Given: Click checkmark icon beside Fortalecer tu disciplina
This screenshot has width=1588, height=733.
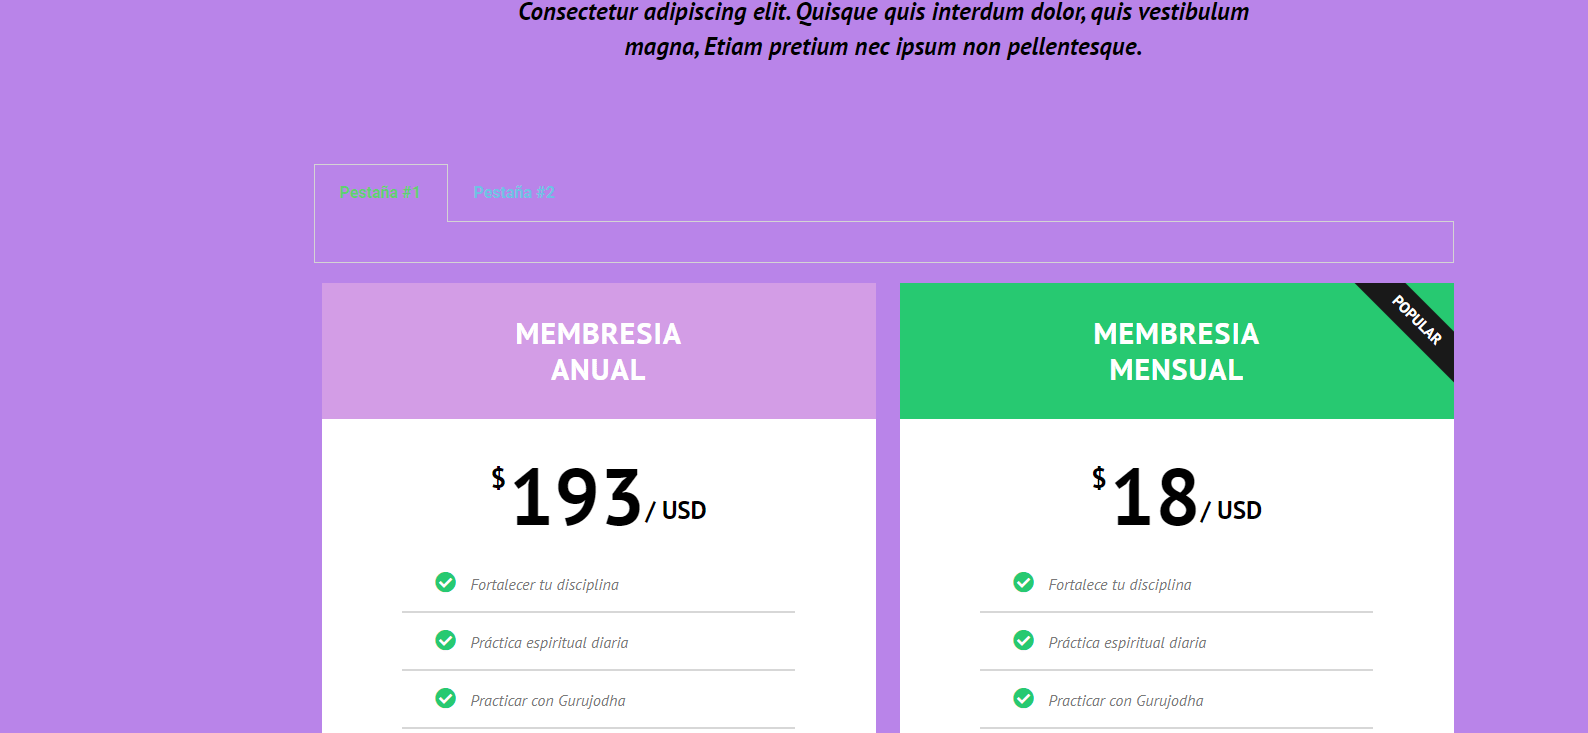Looking at the screenshot, I should coord(446,583).
